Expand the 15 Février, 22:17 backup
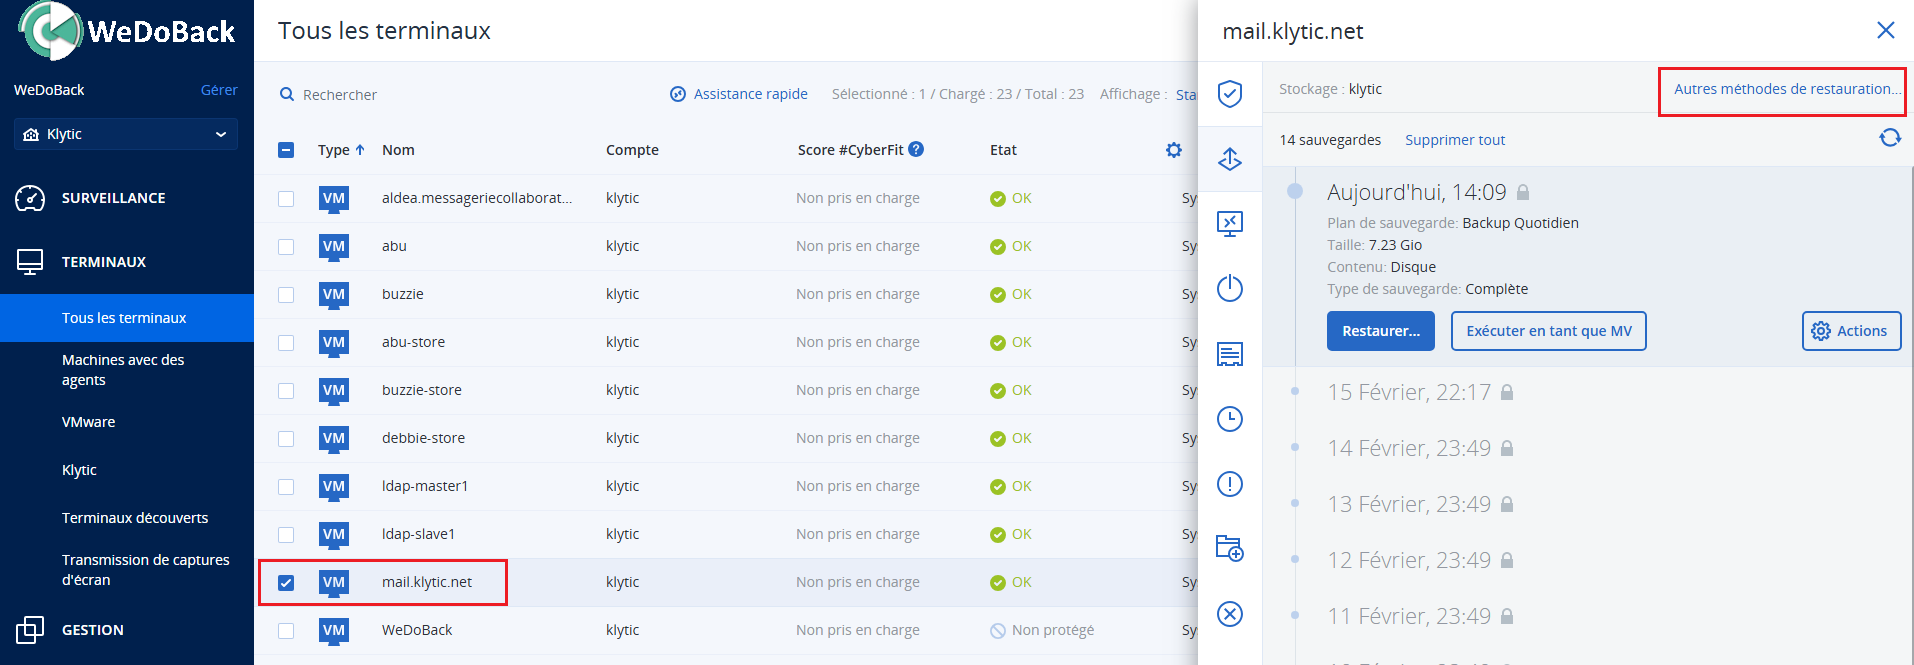This screenshot has width=1914, height=665. [x=1409, y=392]
